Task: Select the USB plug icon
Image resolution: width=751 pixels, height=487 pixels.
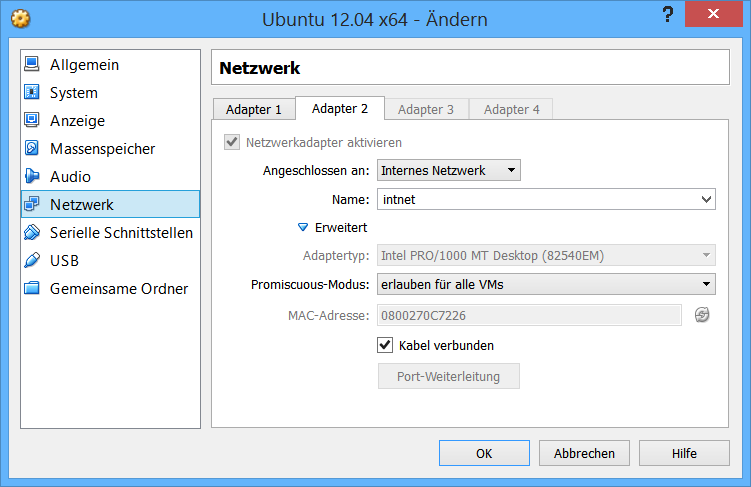Action: point(32,261)
